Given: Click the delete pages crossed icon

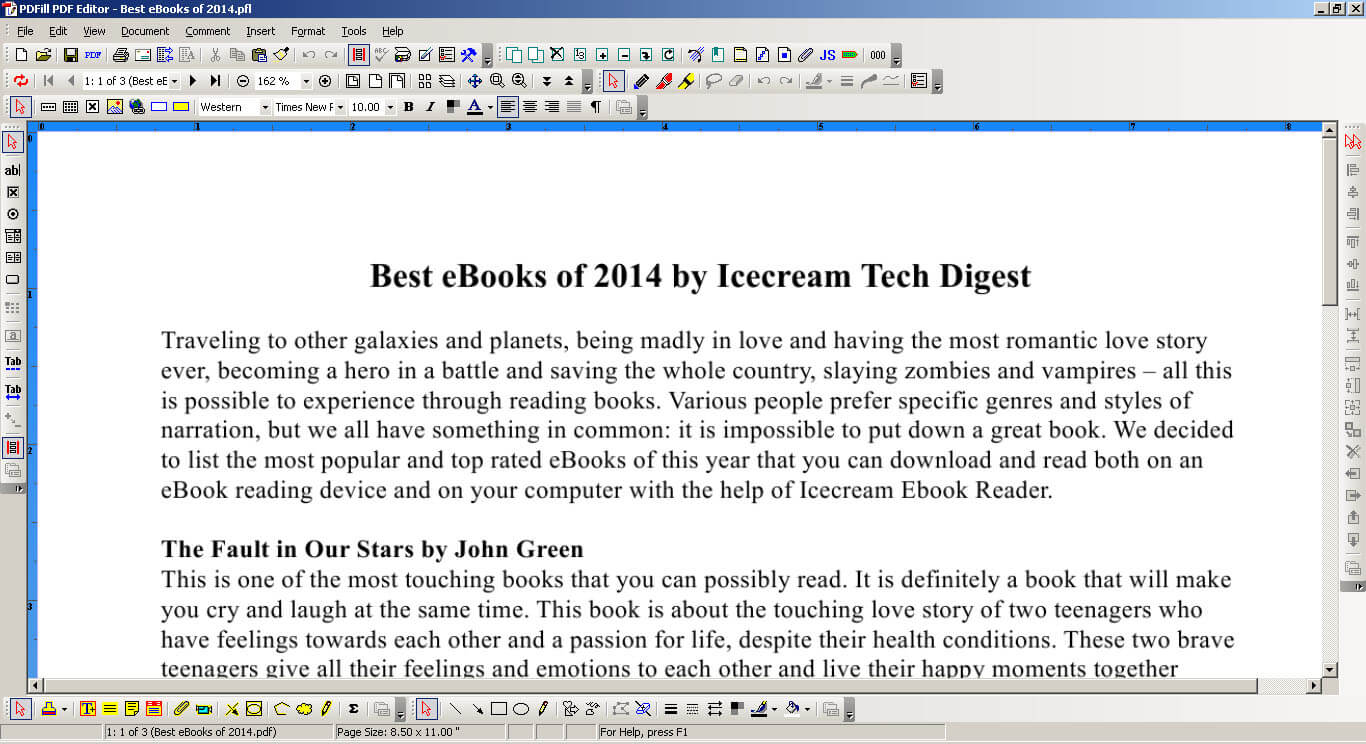Looking at the screenshot, I should [x=557, y=55].
